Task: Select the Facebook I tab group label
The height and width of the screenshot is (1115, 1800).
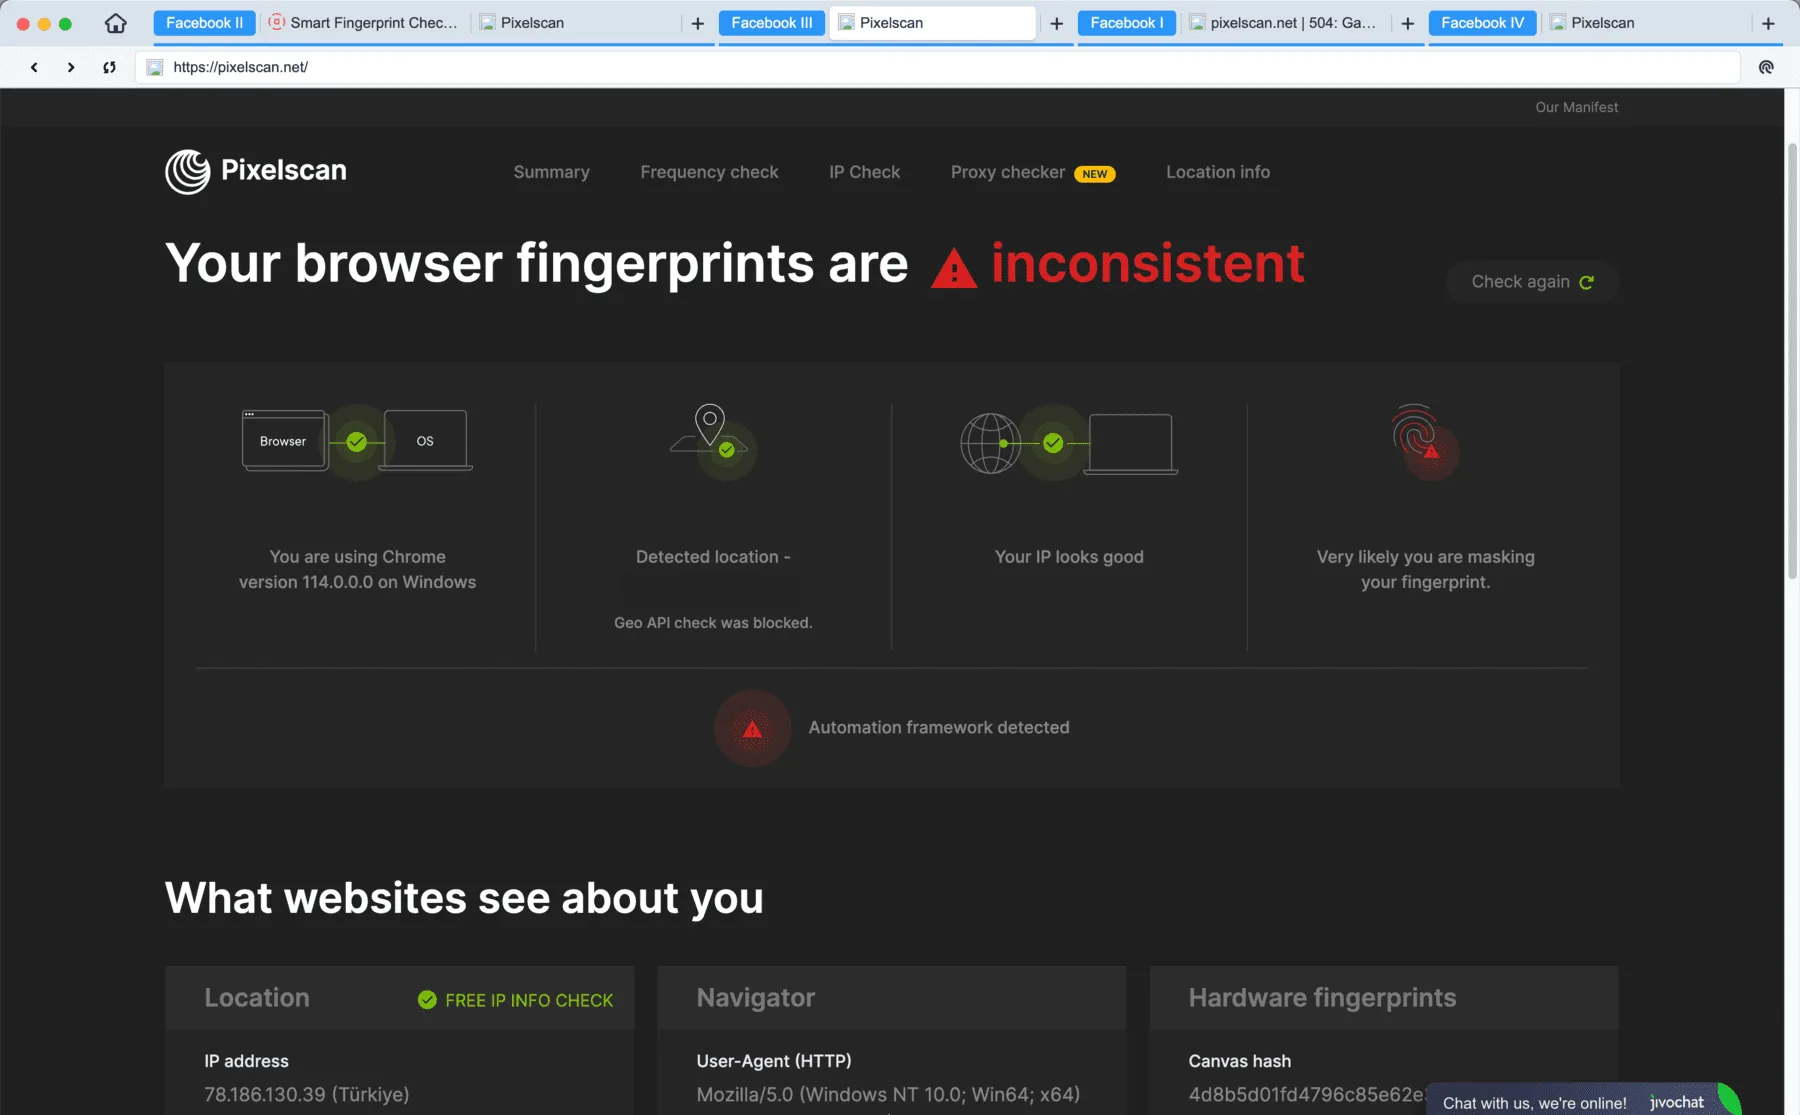Action: 1127,23
